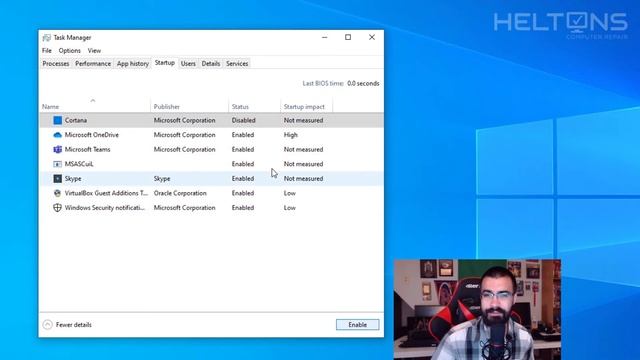The width and height of the screenshot is (640, 360).
Task: Maximize the Task Manager window
Action: point(348,37)
